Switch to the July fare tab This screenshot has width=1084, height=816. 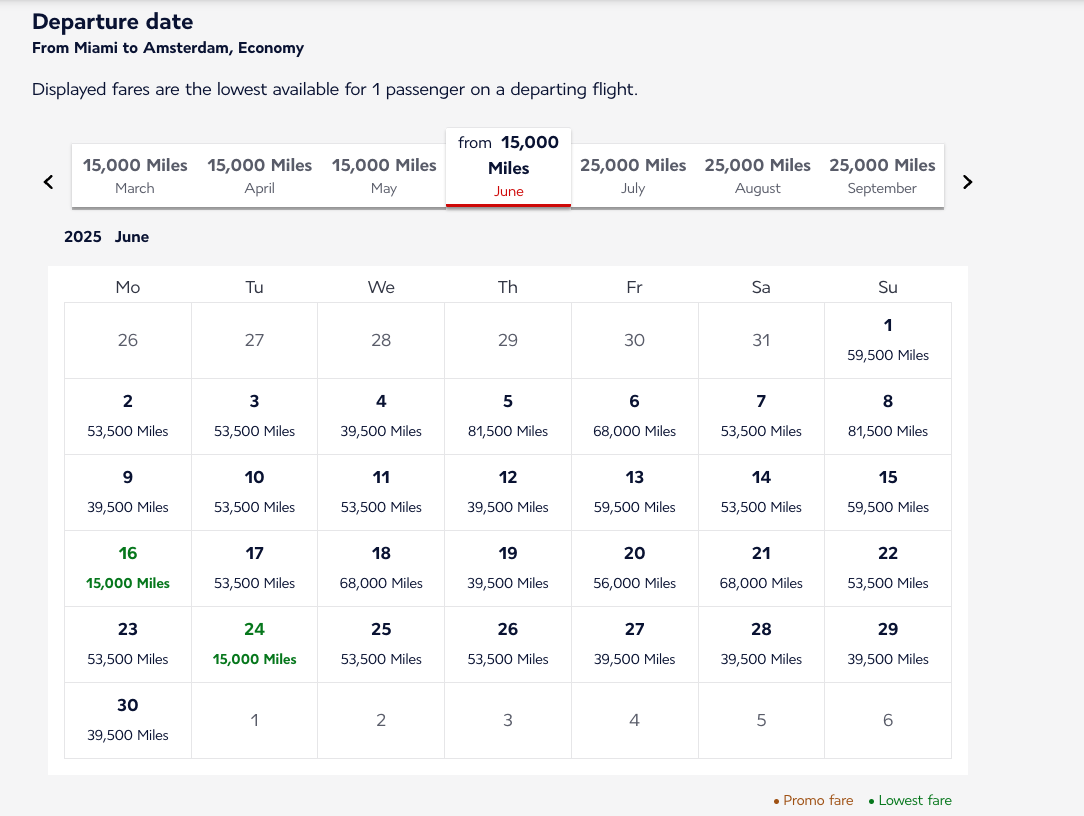[633, 175]
